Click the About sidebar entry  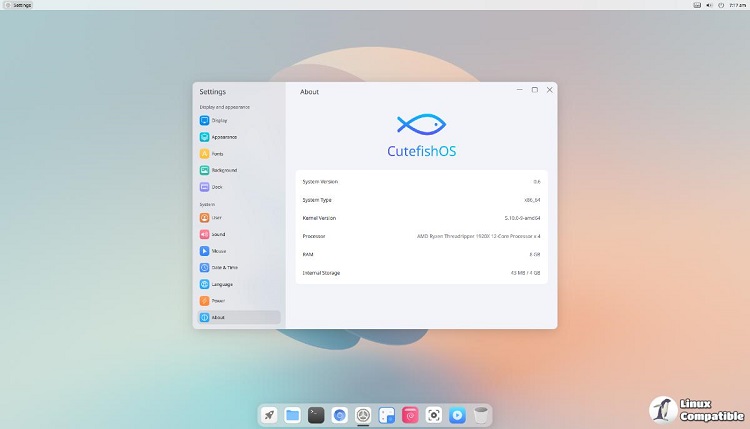pos(218,317)
